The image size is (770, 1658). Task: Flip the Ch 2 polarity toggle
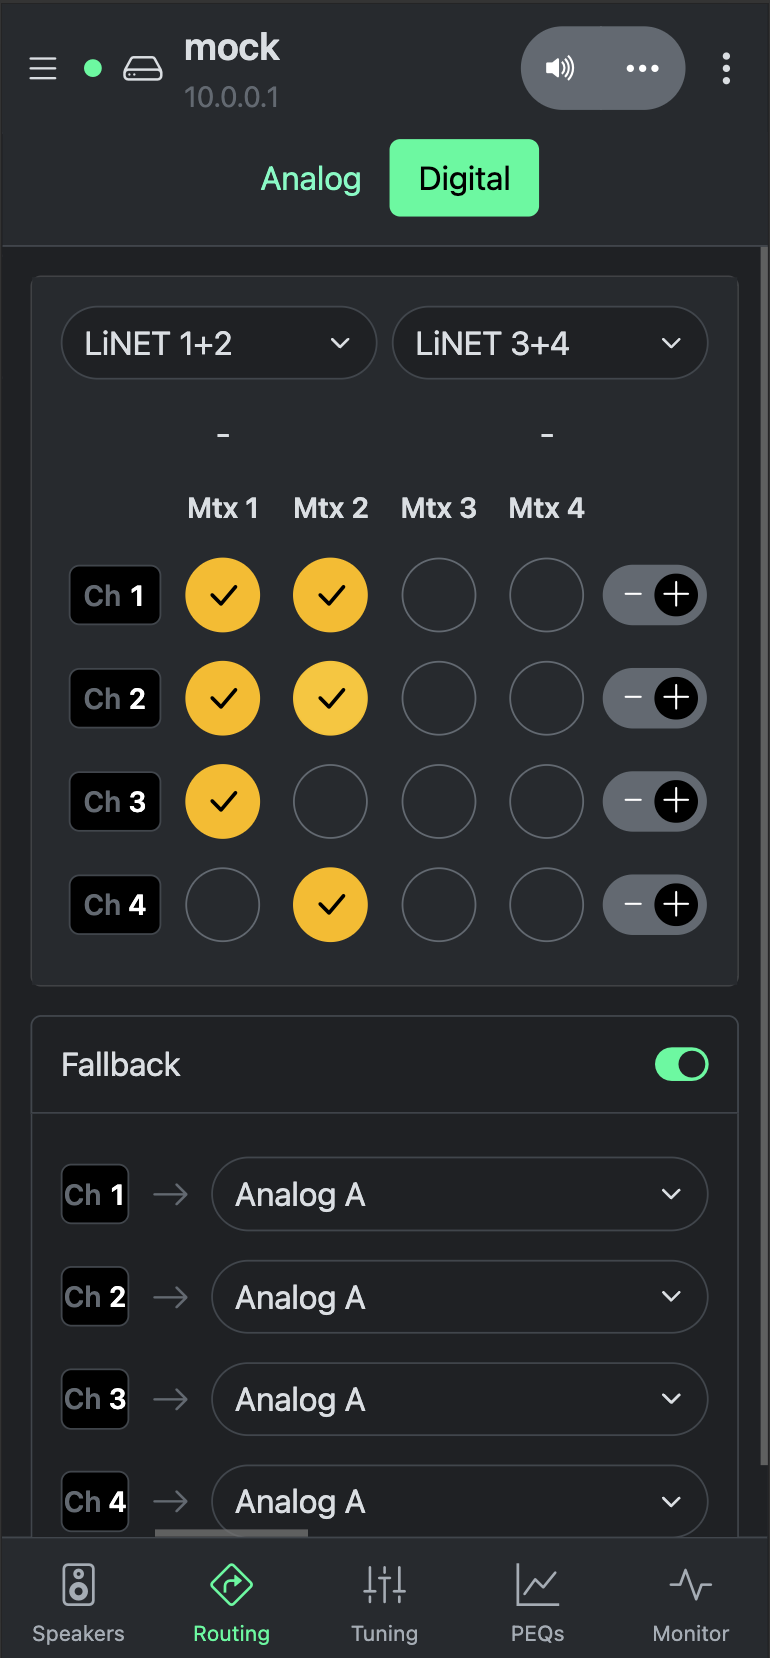coord(655,698)
